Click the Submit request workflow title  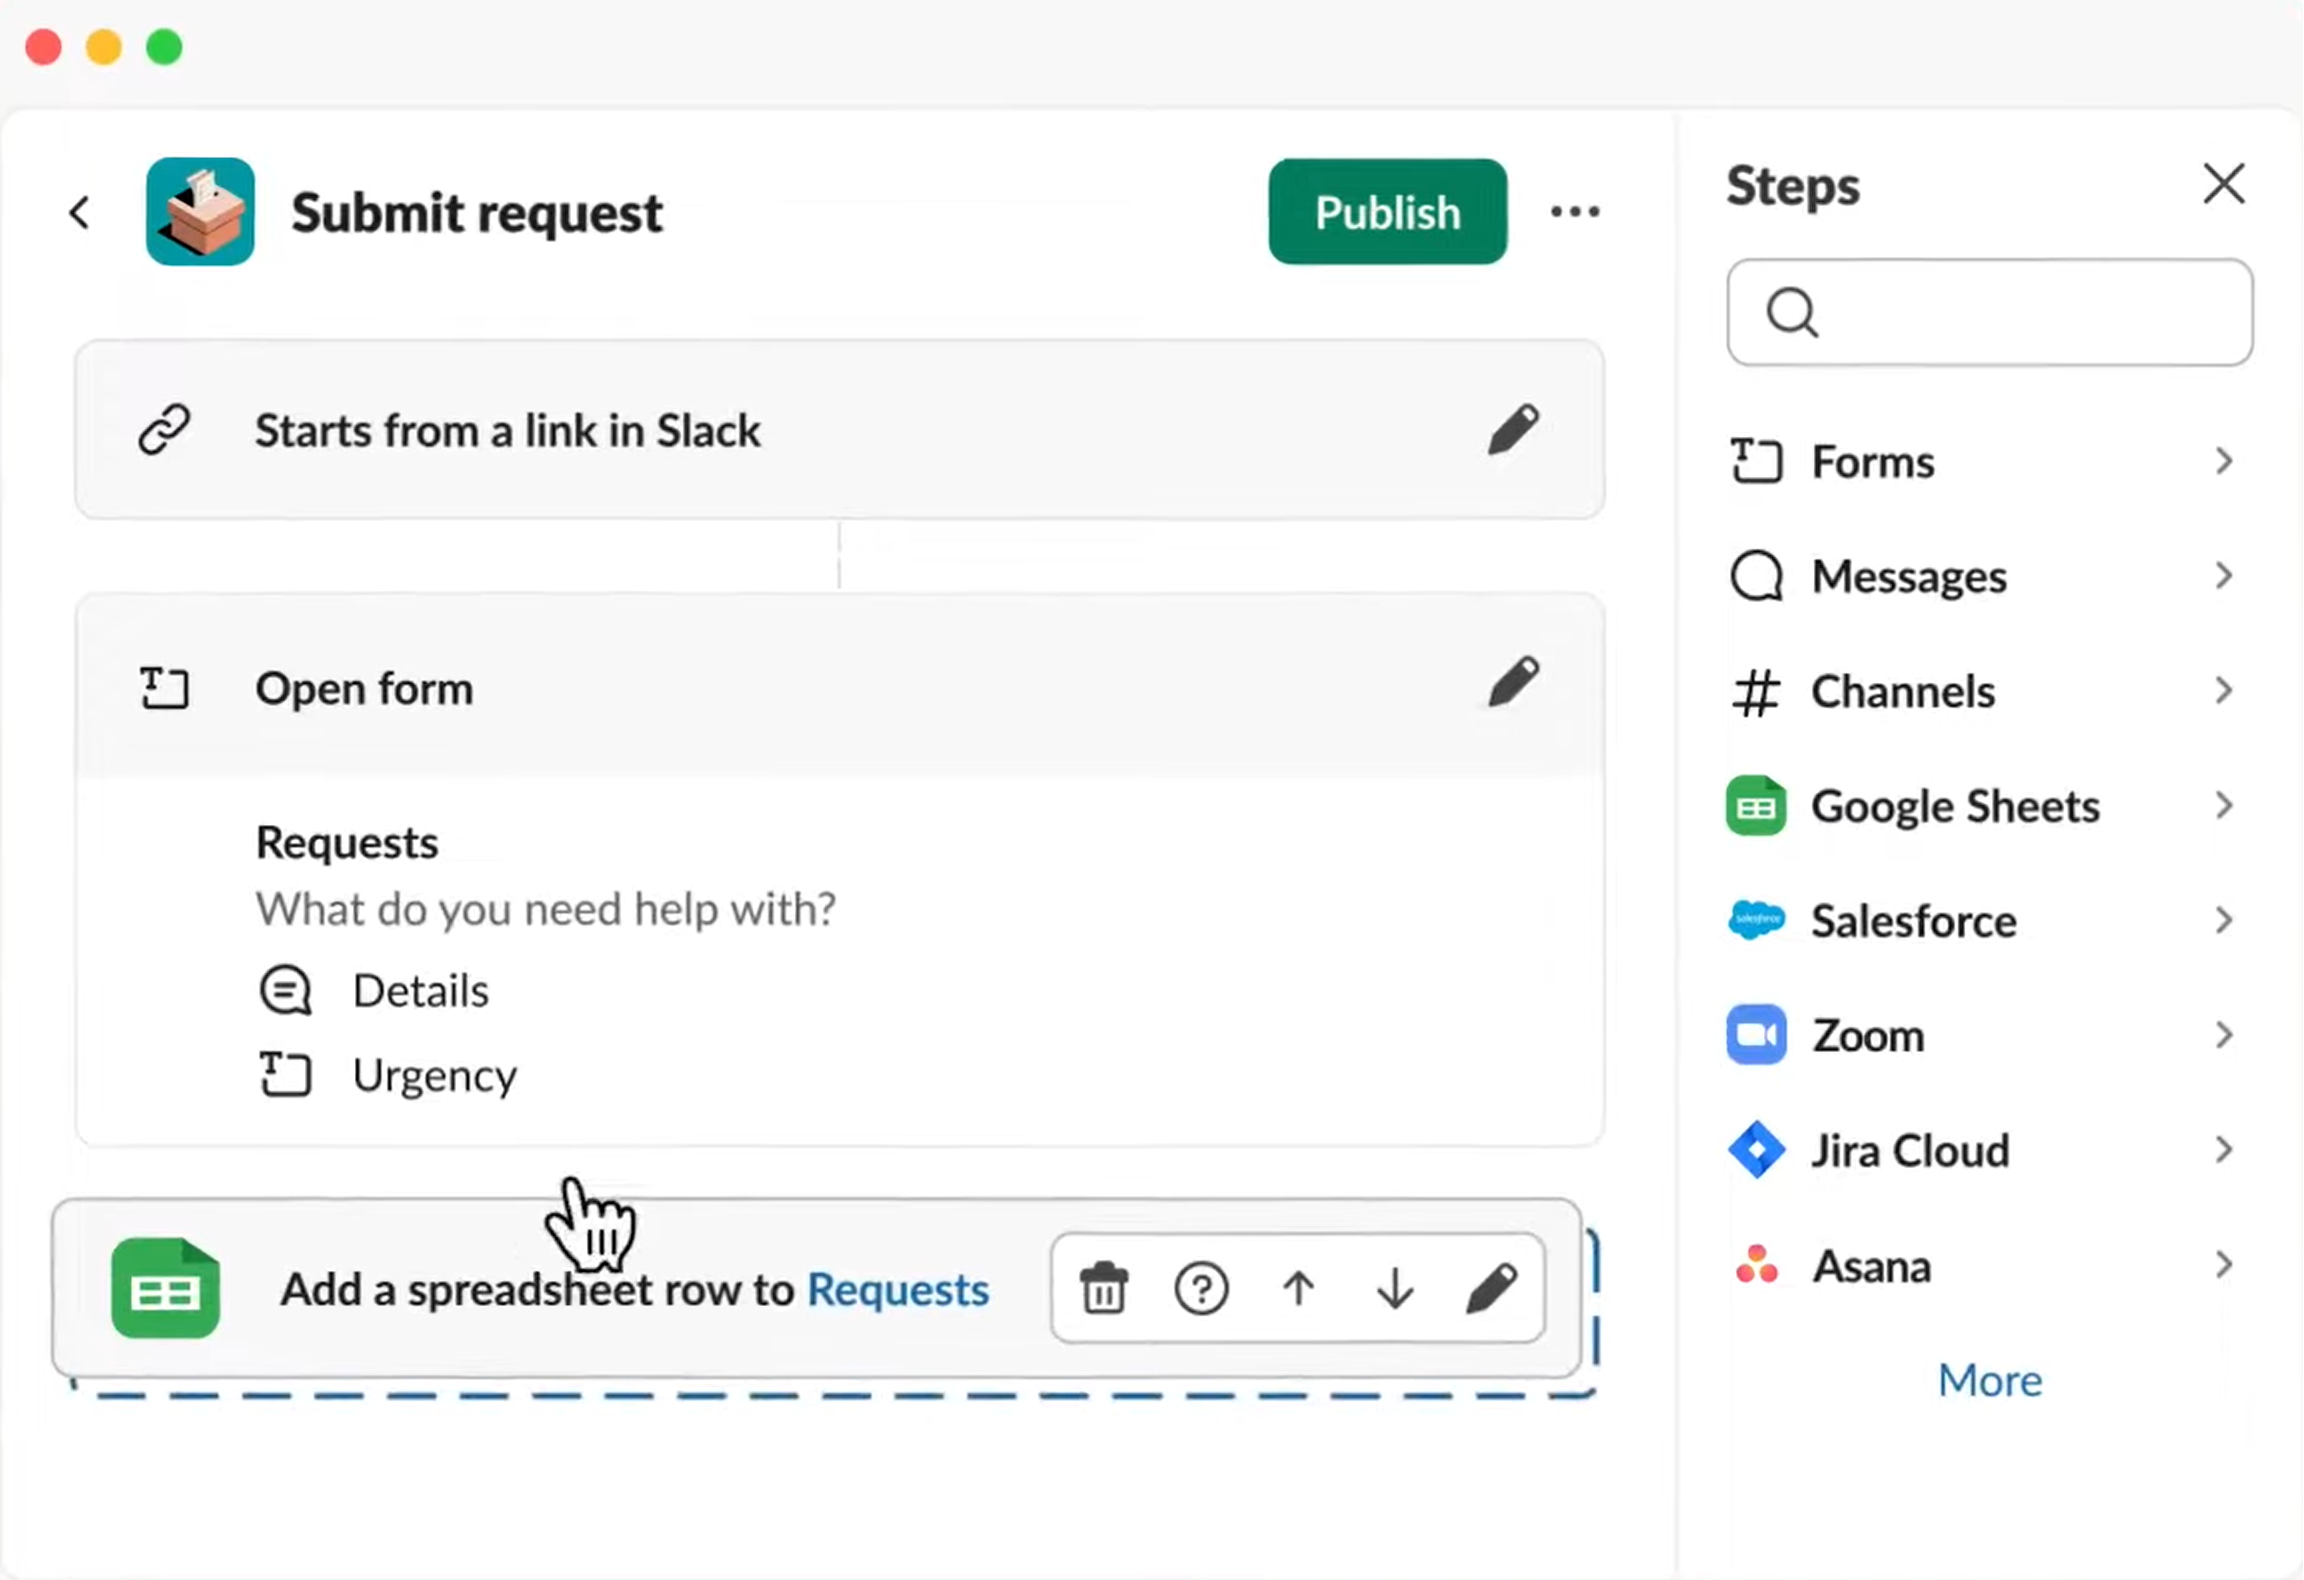(x=477, y=213)
